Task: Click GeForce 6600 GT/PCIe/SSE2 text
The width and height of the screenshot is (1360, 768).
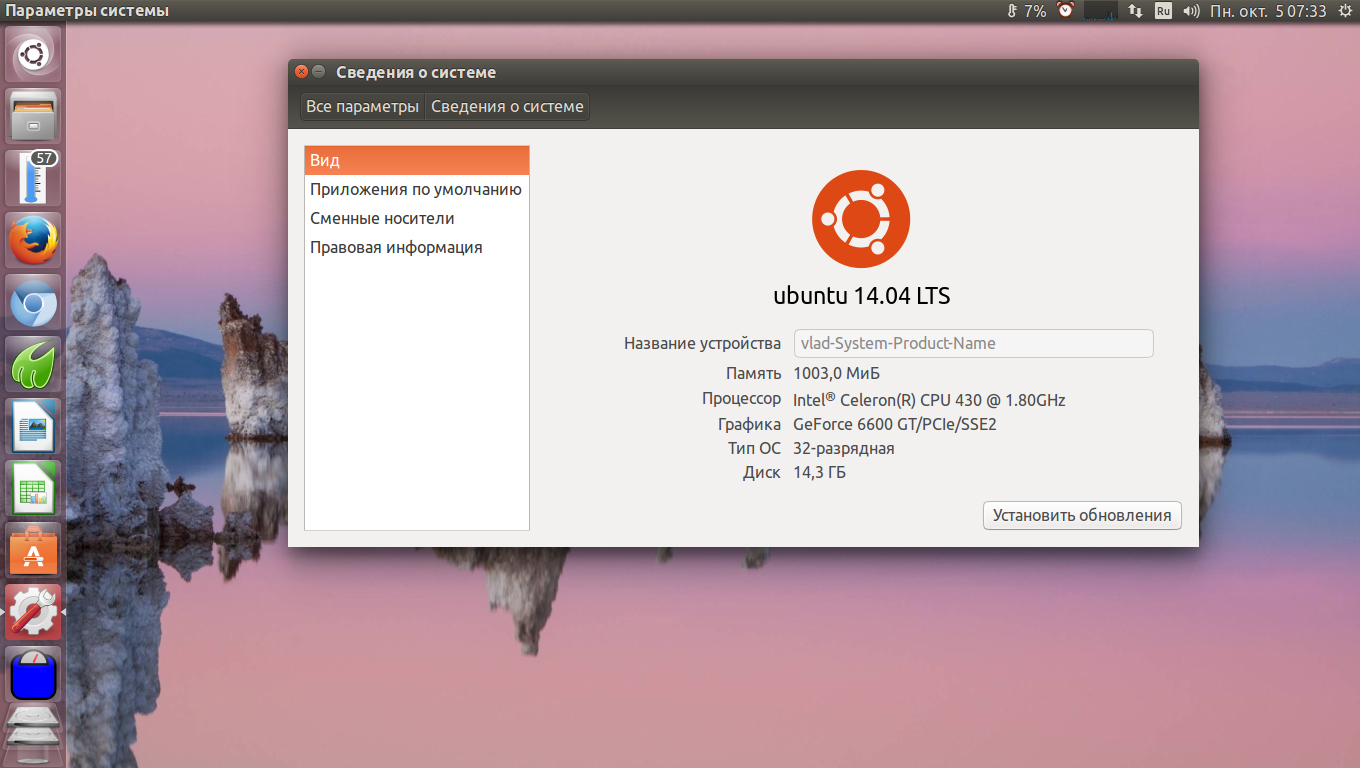Action: 895,424
